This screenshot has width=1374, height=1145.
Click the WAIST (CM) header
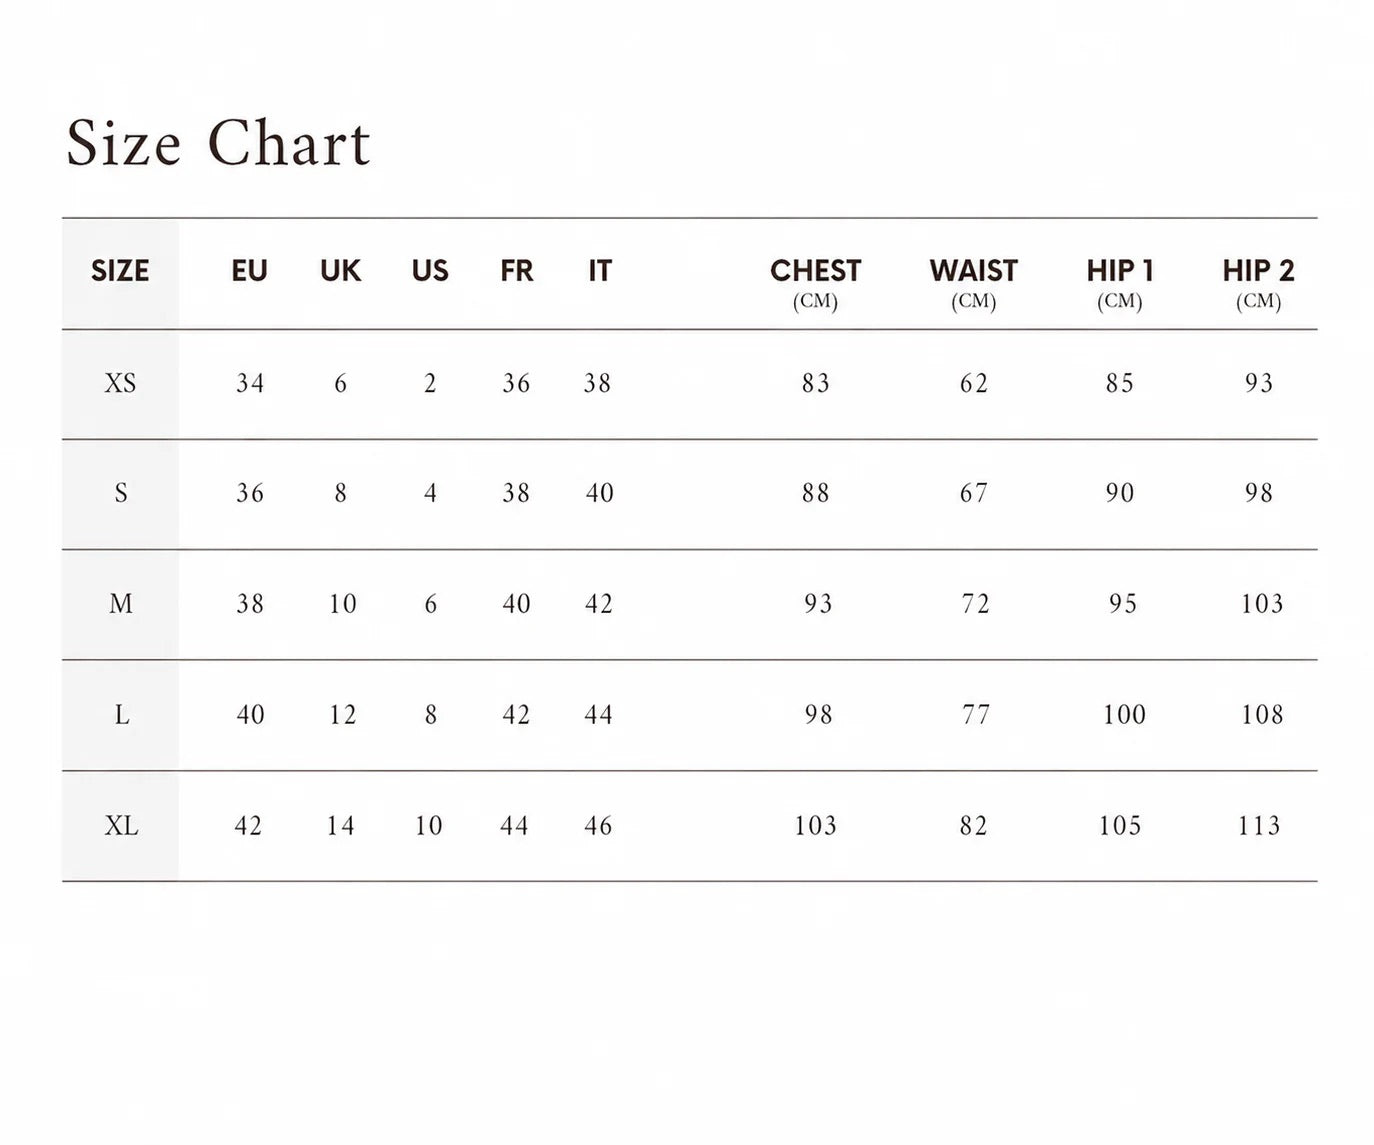coord(973,284)
